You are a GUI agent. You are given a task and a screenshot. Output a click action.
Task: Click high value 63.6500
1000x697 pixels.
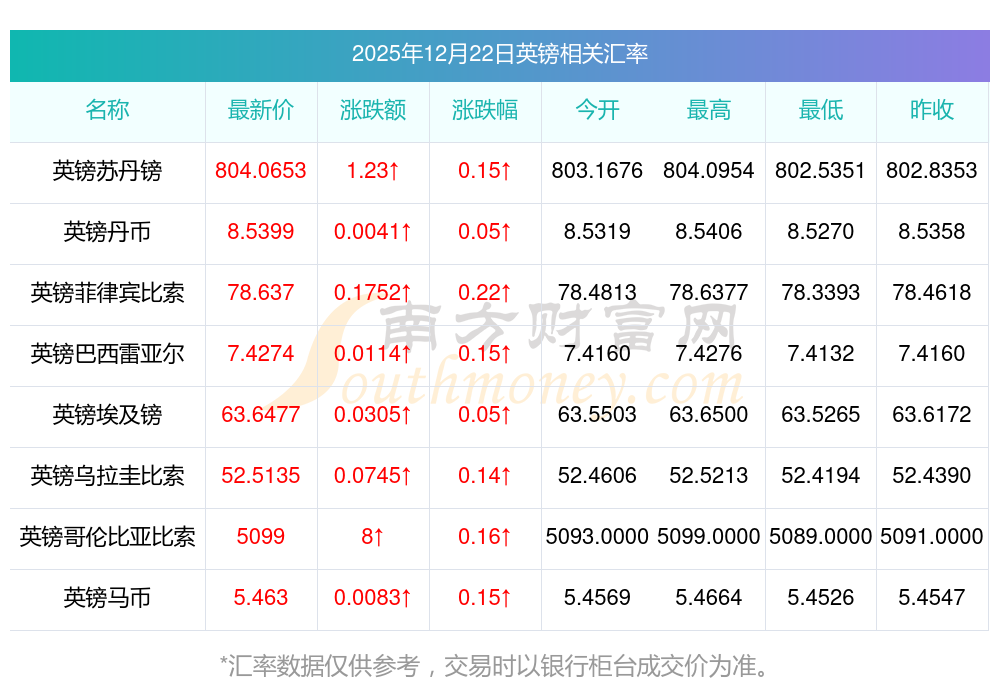709,415
